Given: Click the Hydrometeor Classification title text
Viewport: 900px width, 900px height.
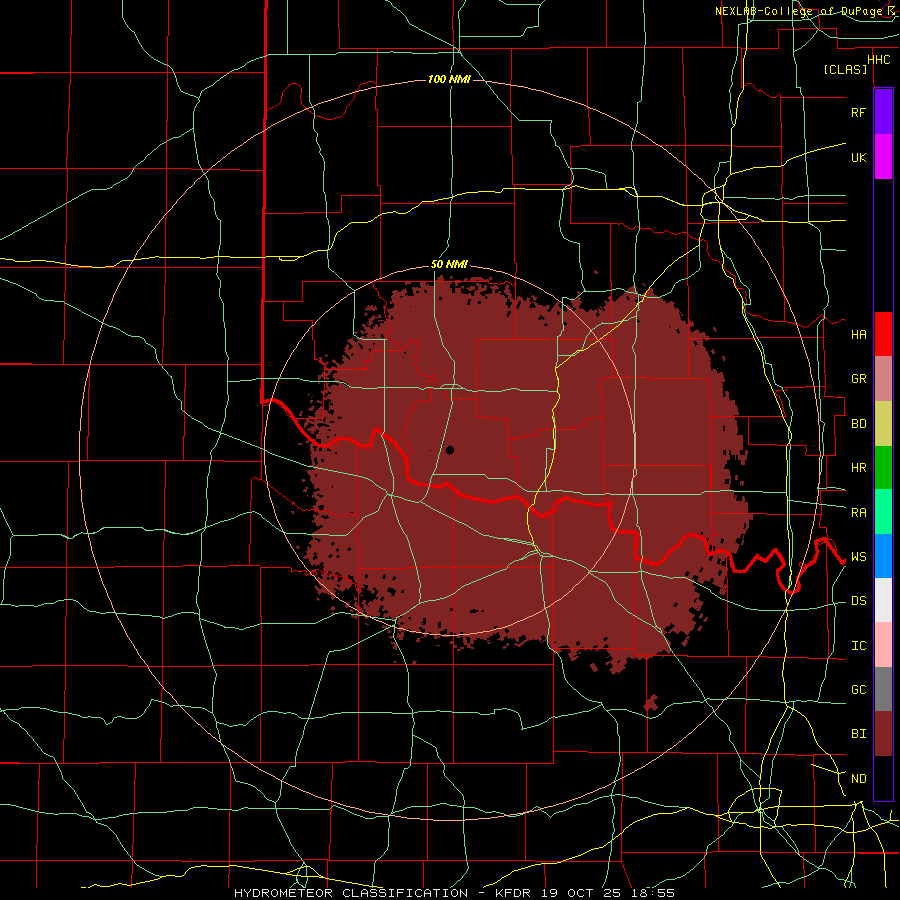Looking at the screenshot, I should [351, 893].
